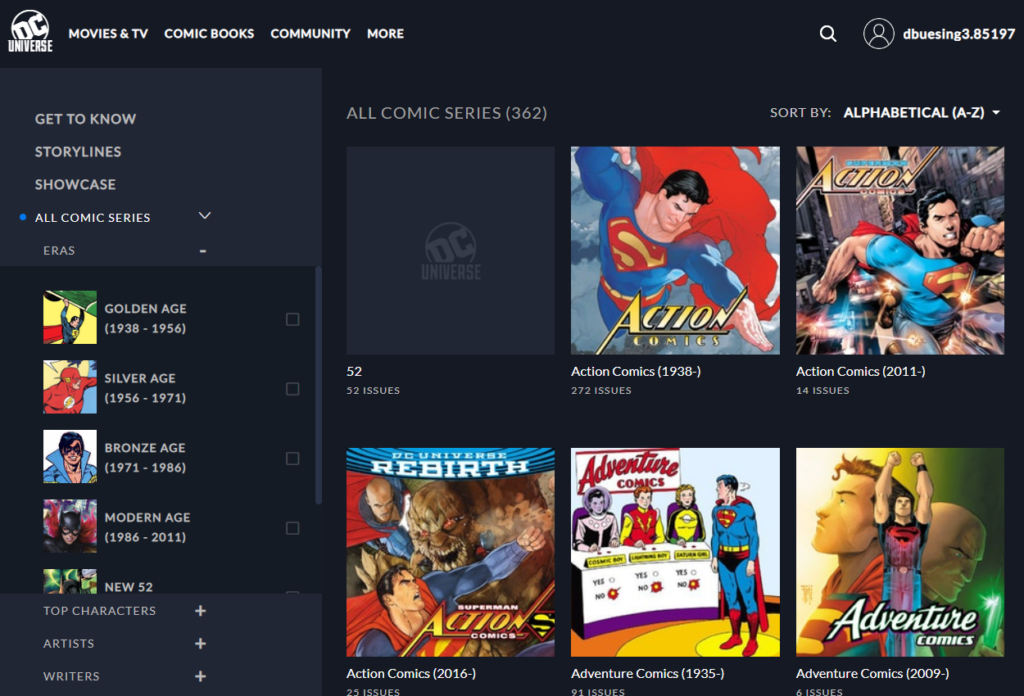The height and width of the screenshot is (696, 1024).
Task: Check the Bronze Age (1971 - 1986) checkbox
Action: [x=293, y=458]
